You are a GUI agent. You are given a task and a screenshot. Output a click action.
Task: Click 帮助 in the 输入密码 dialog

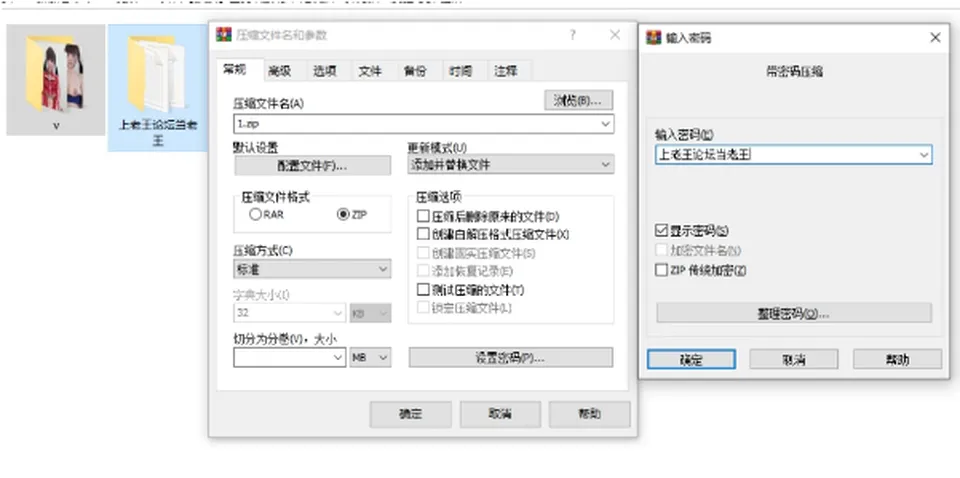(x=898, y=359)
